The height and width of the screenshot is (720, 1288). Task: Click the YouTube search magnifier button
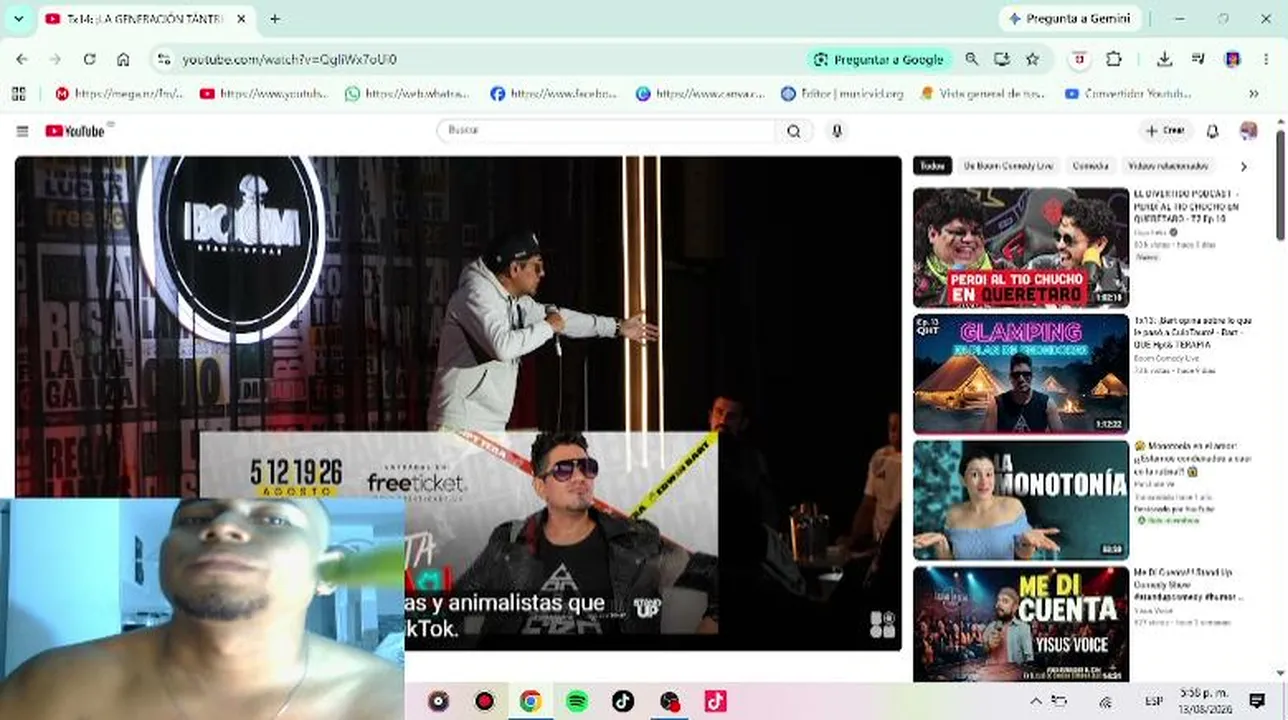coord(794,131)
